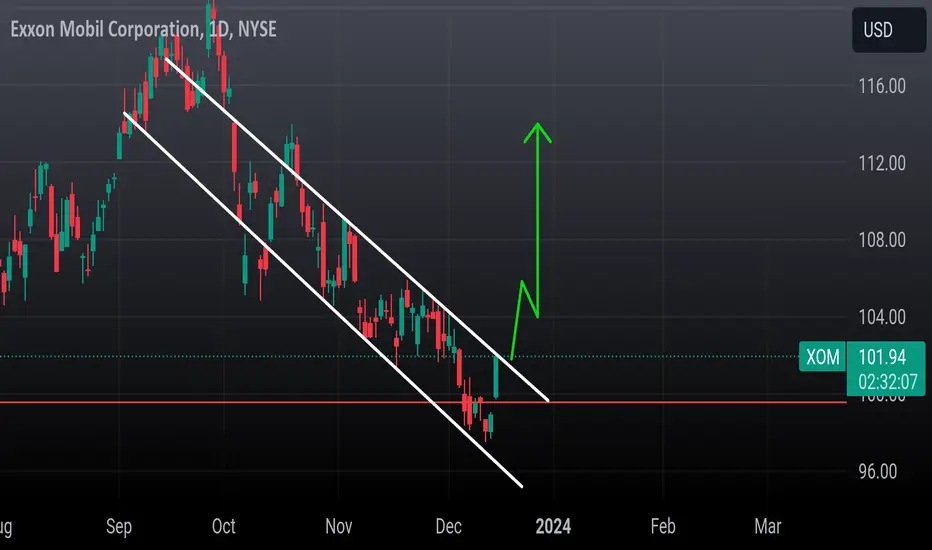Click the 02:32:07 countdown timer
Screen dimensions: 932x550
pyautogui.click(x=887, y=381)
